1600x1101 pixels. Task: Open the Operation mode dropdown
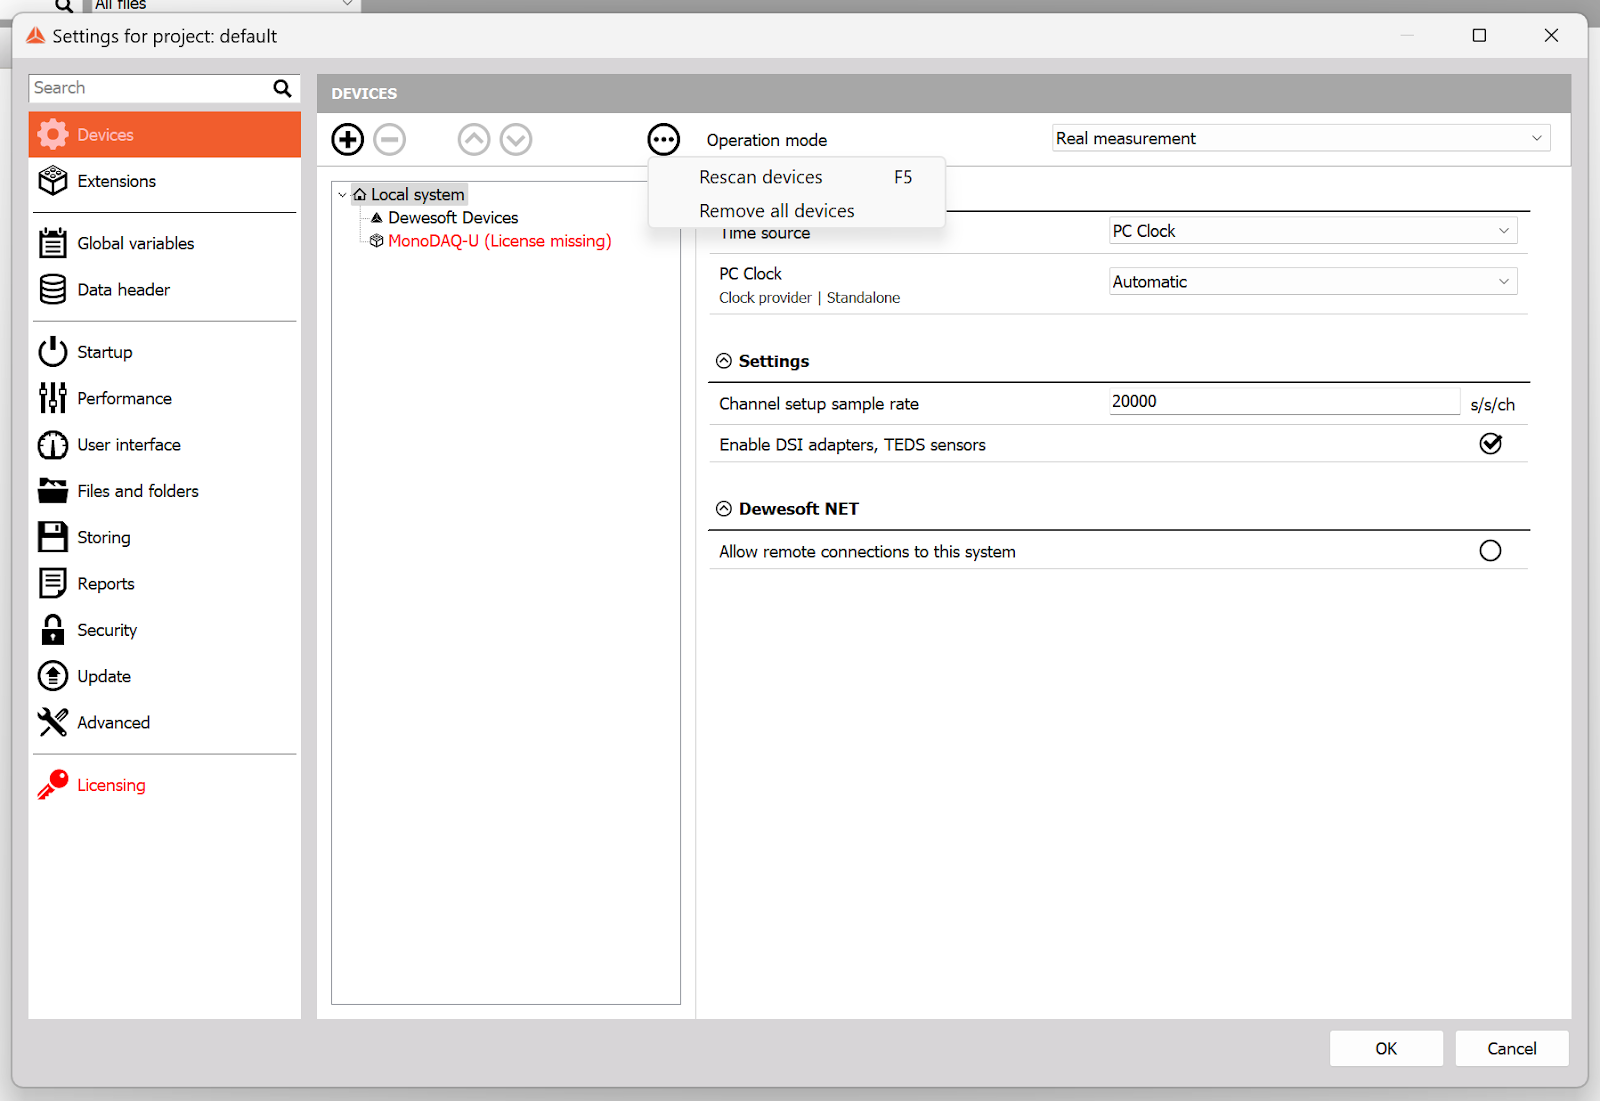pyautogui.click(x=1301, y=138)
